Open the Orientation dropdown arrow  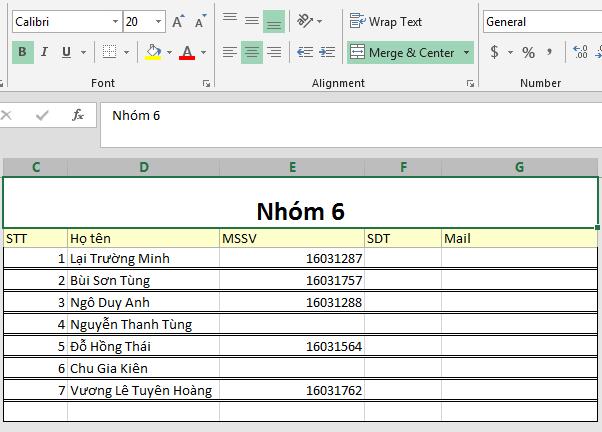[x=320, y=21]
